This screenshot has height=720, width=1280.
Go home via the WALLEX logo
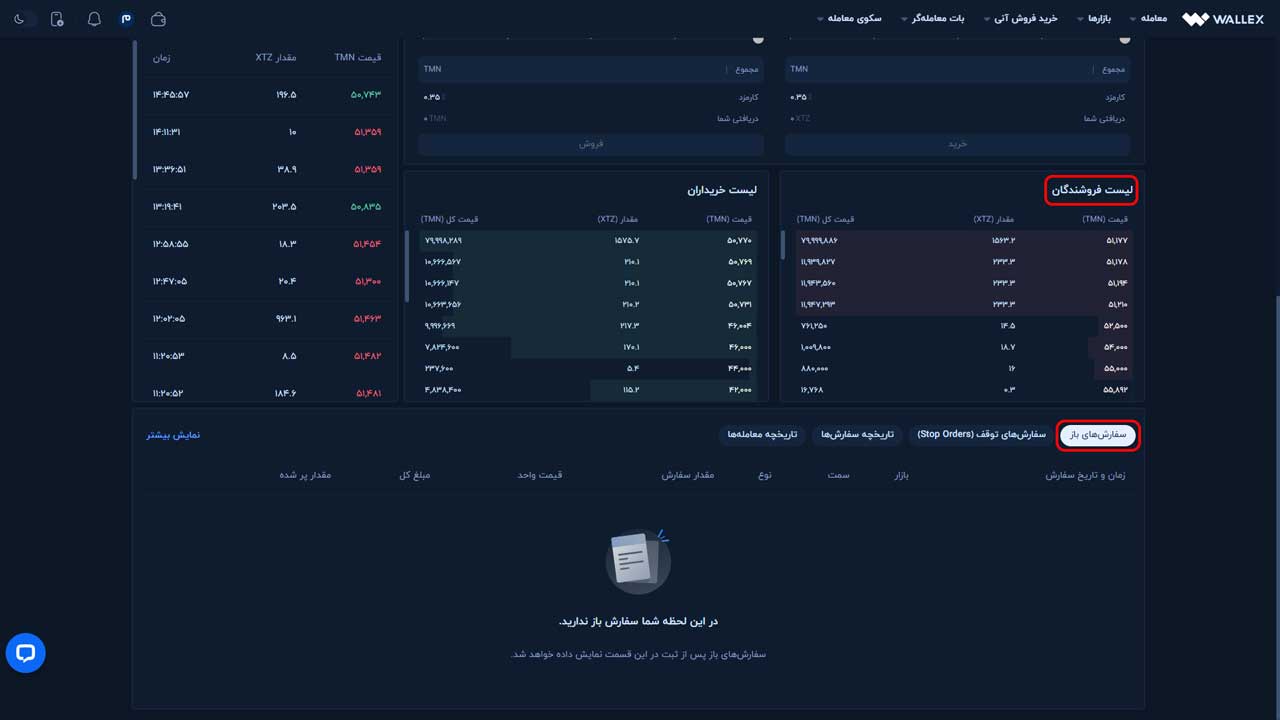tap(1222, 19)
